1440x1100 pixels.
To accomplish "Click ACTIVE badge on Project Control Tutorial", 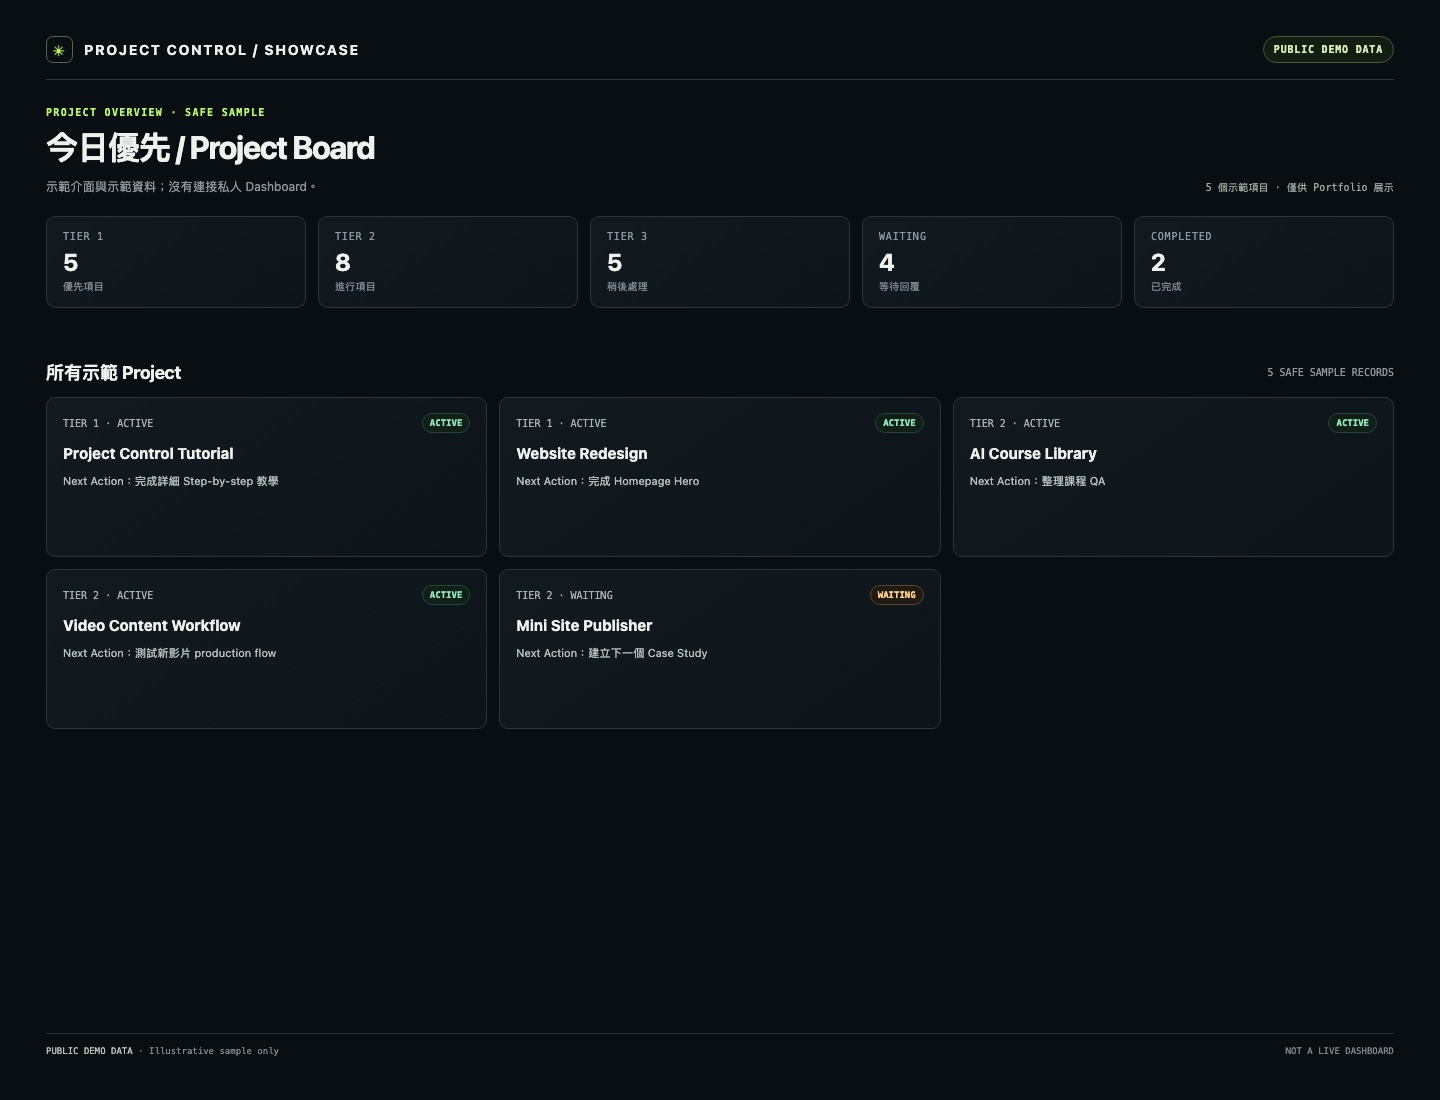I will pos(446,423).
